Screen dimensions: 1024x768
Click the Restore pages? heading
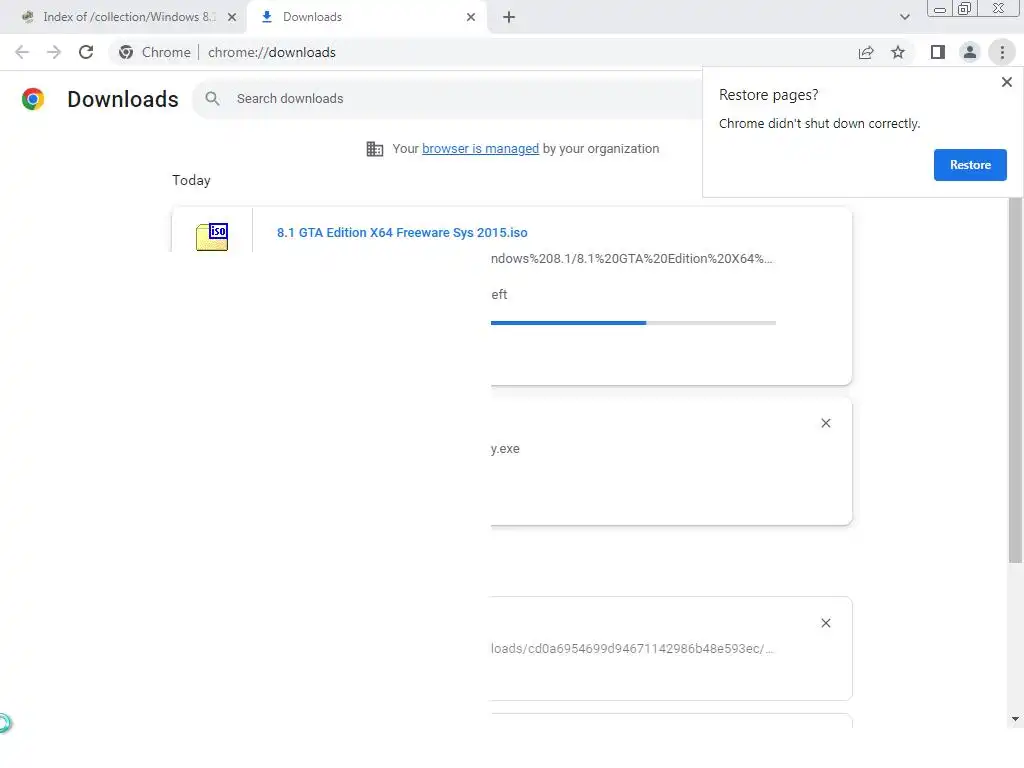pos(768,95)
